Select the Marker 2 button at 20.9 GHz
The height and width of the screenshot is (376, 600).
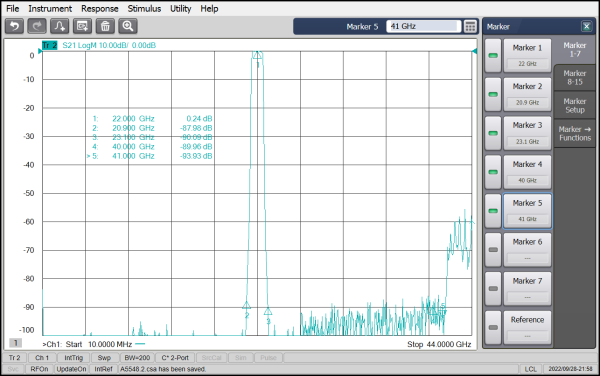pos(527,94)
